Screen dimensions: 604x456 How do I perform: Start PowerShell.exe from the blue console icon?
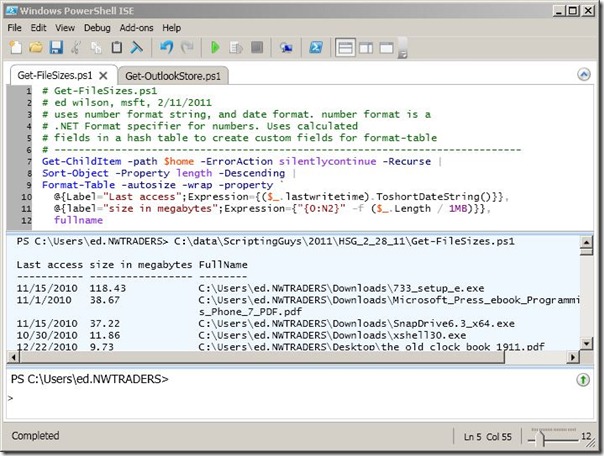pyautogui.click(x=316, y=47)
